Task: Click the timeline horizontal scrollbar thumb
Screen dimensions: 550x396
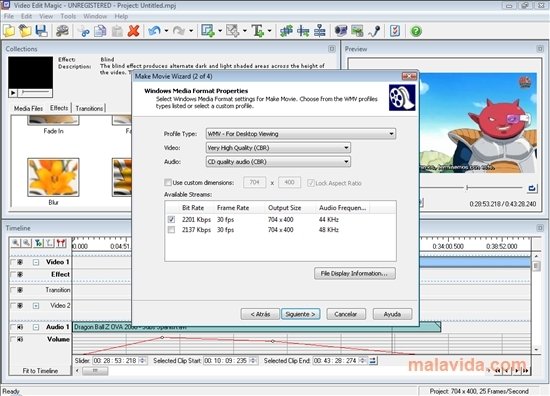Action: pyautogui.click(x=95, y=370)
